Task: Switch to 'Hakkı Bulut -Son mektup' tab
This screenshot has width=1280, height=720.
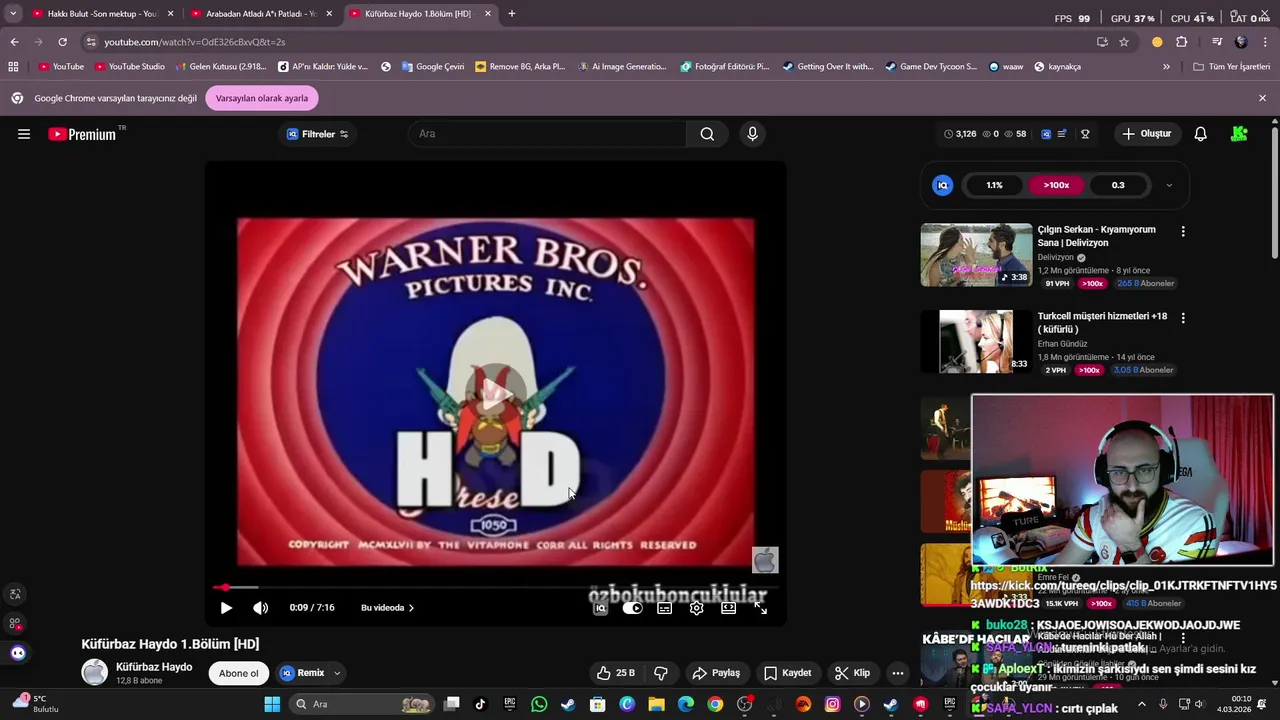Action: click(103, 14)
